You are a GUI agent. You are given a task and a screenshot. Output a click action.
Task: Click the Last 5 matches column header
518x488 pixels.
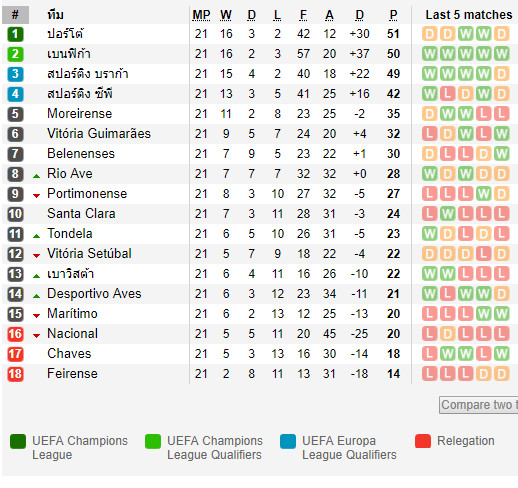coord(469,15)
